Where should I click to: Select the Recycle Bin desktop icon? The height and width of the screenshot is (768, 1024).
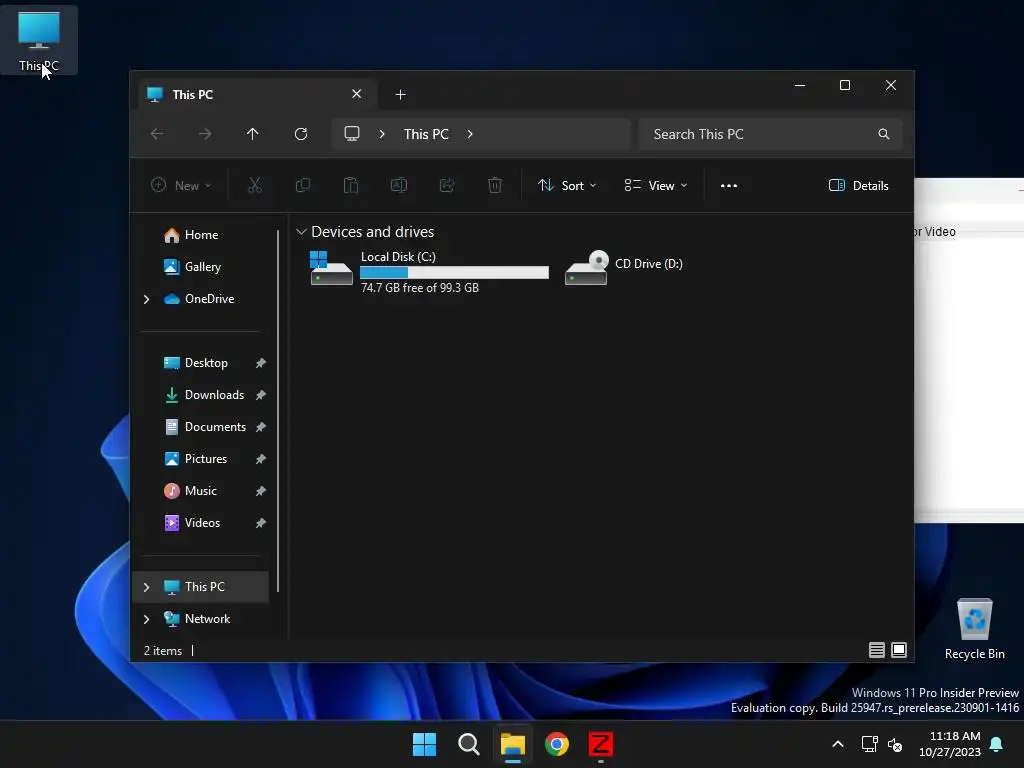(x=974, y=629)
